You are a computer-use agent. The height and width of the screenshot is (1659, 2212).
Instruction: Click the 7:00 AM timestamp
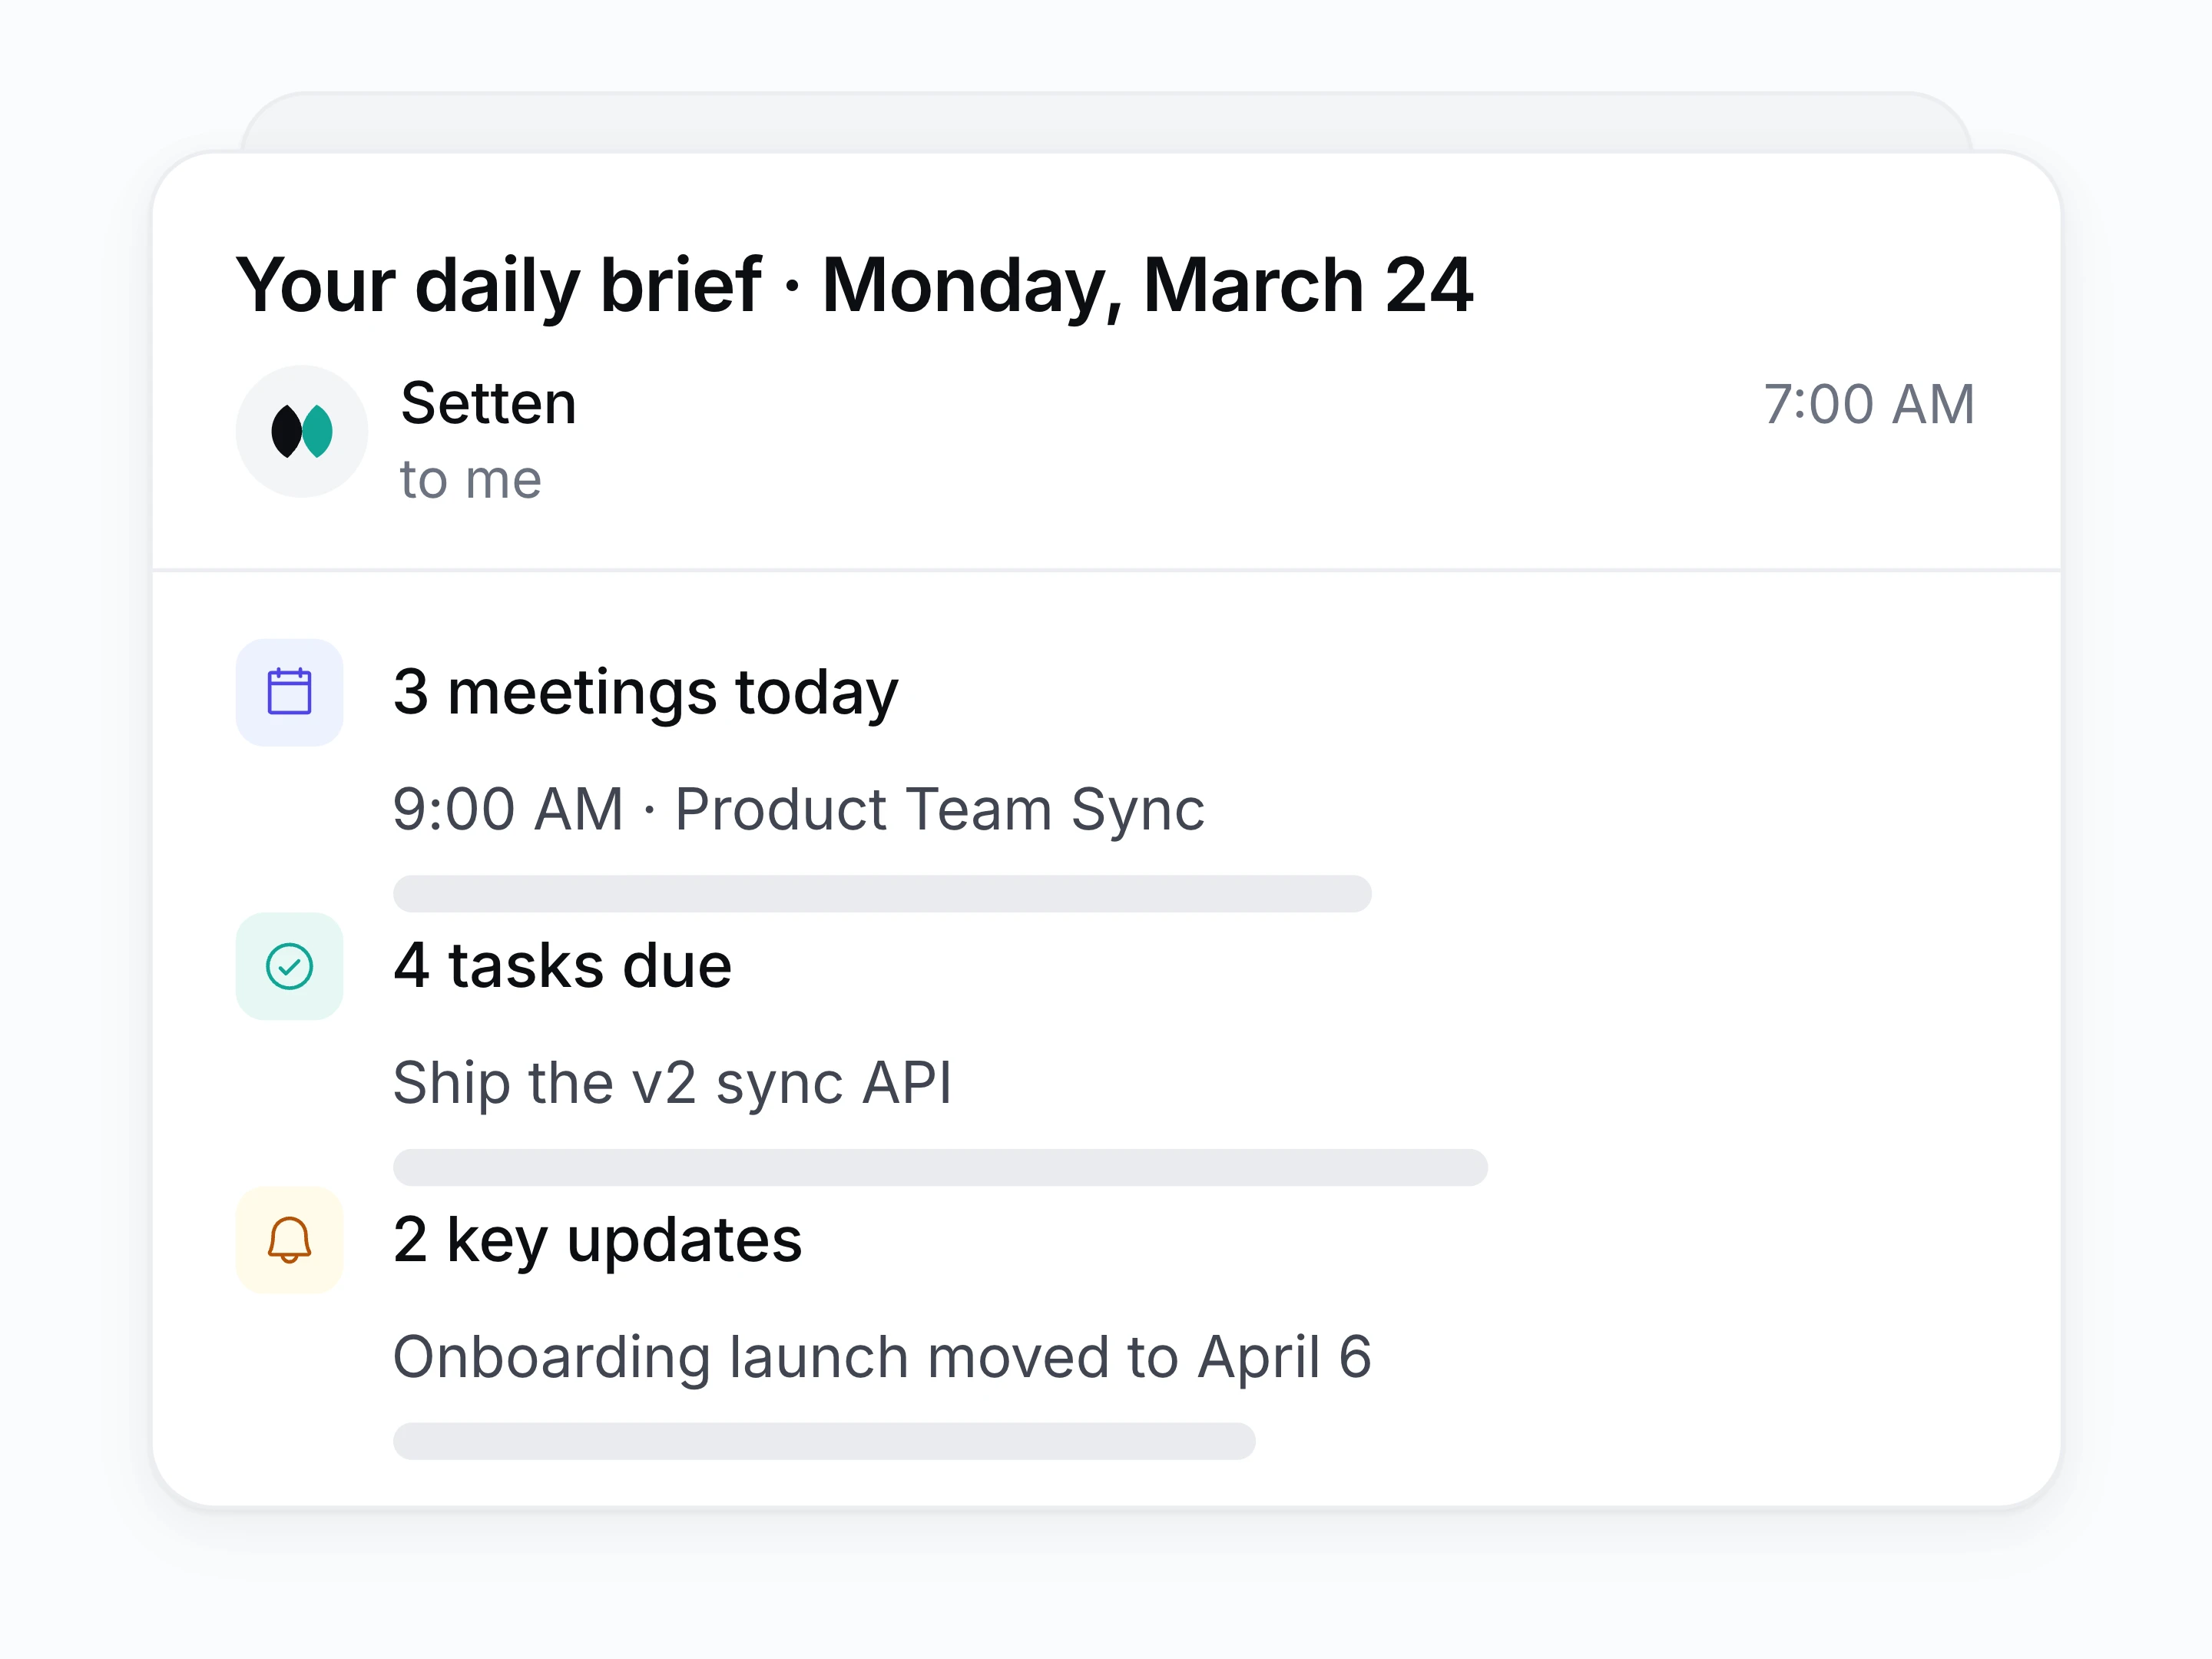click(1869, 404)
